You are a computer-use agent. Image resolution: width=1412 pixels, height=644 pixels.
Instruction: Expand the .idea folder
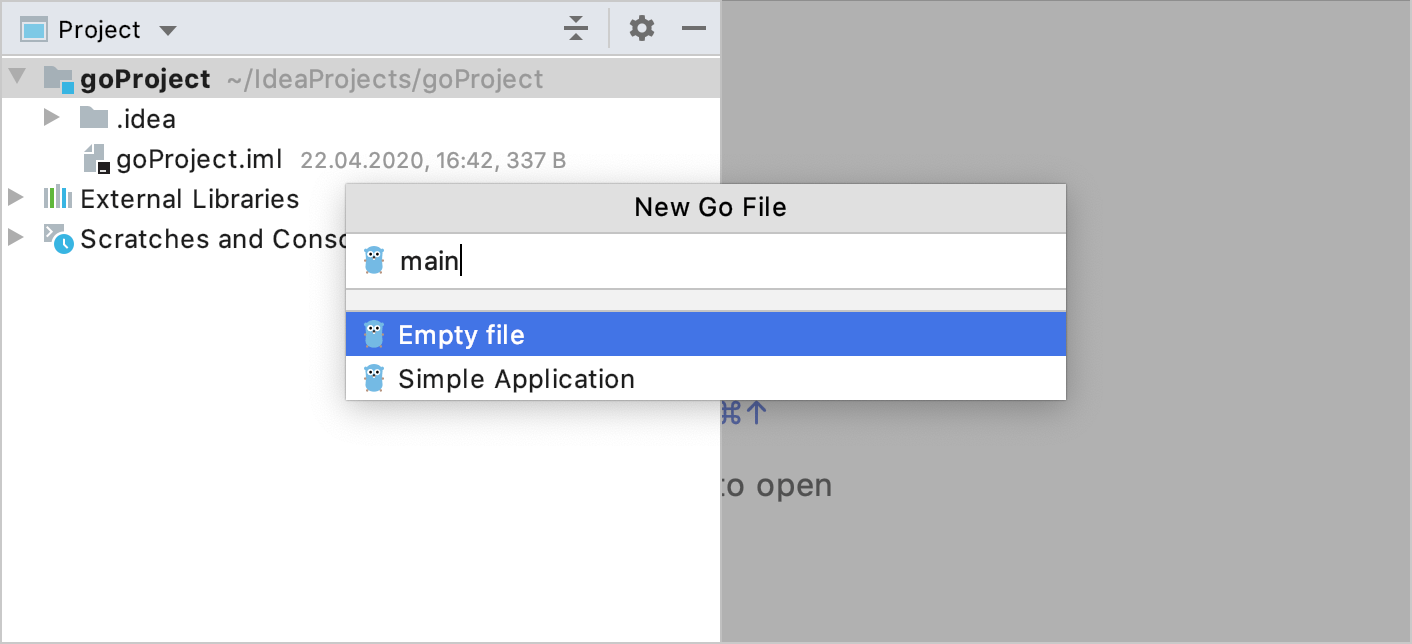point(52,117)
